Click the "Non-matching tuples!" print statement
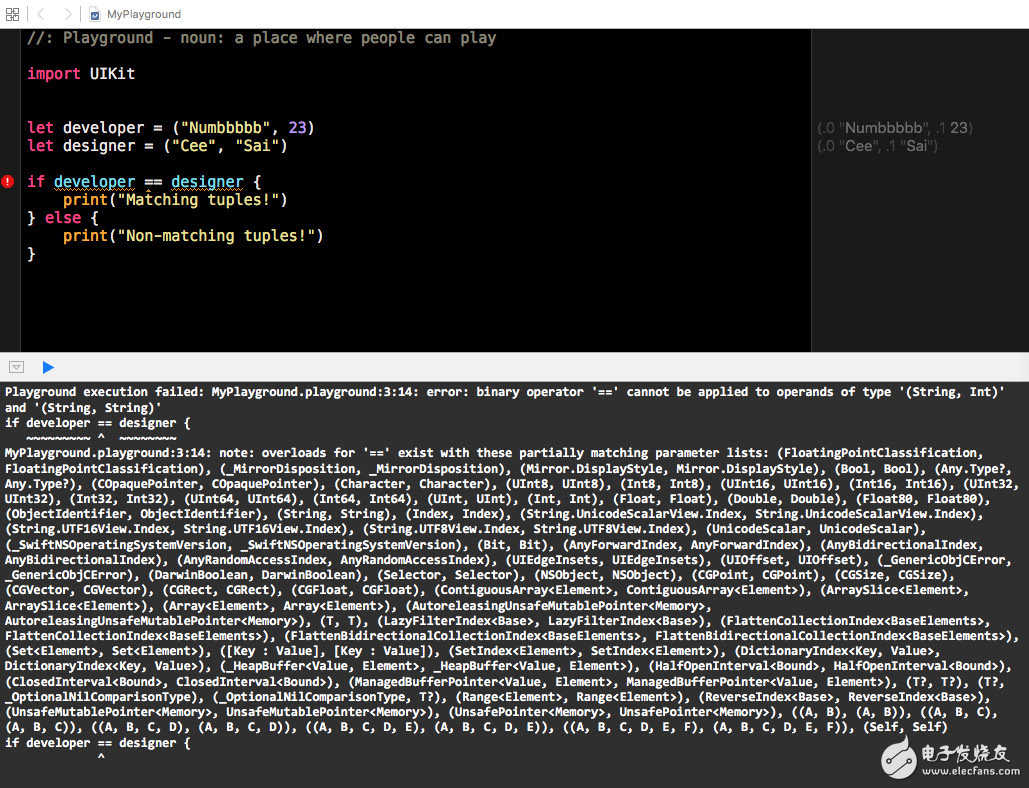The height and width of the screenshot is (788, 1029). coord(193,236)
